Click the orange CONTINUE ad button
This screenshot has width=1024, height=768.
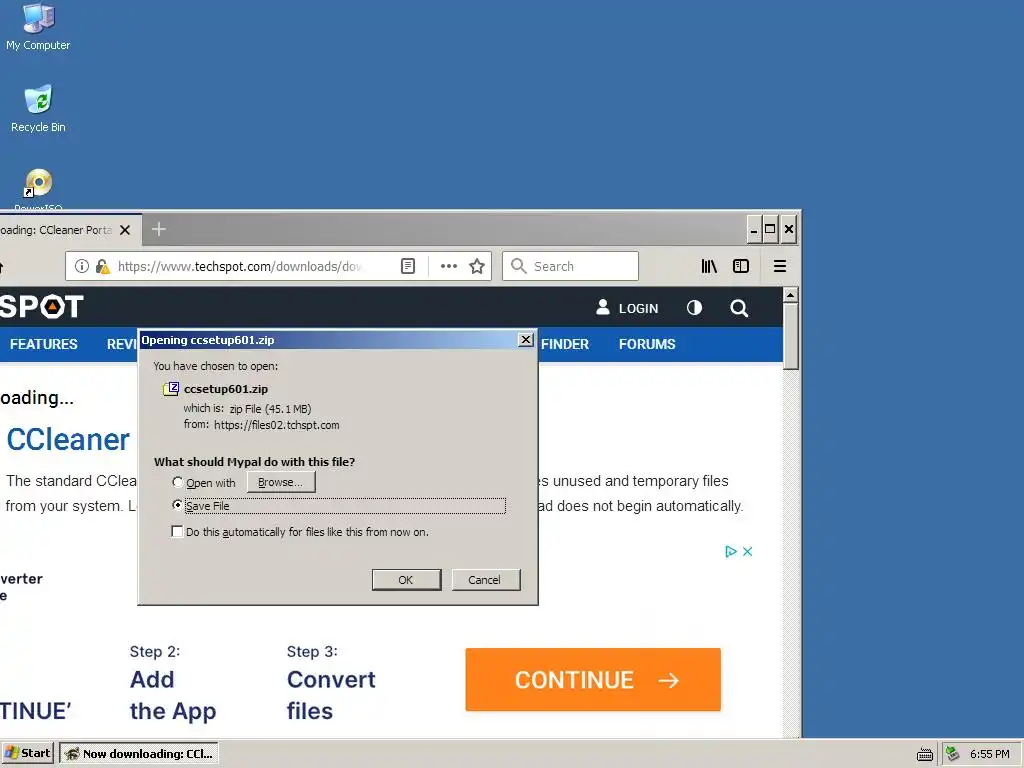pyautogui.click(x=593, y=679)
